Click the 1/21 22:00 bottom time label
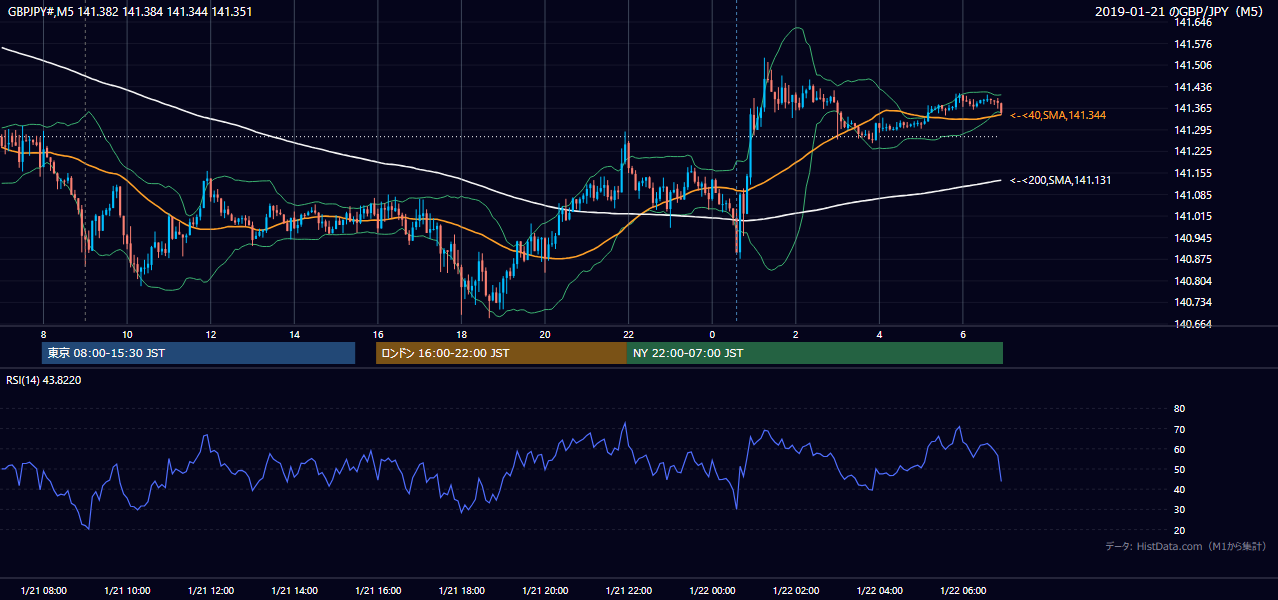Image resolution: width=1278 pixels, height=600 pixels. click(629, 591)
